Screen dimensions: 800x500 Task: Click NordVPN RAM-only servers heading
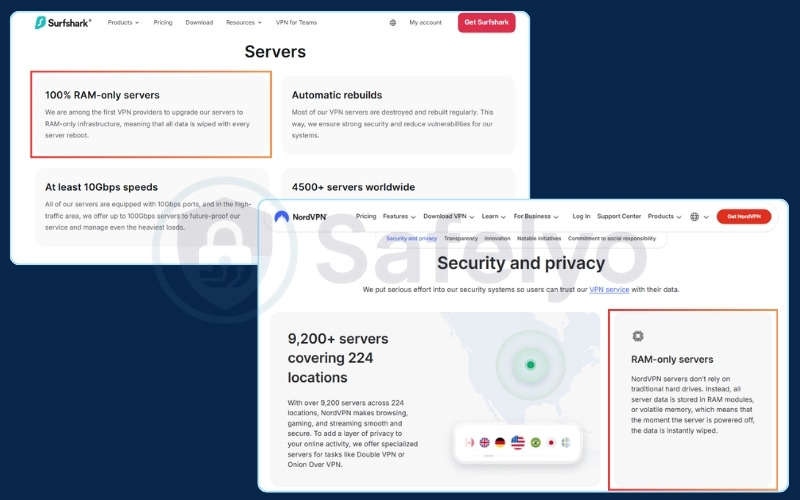point(672,360)
